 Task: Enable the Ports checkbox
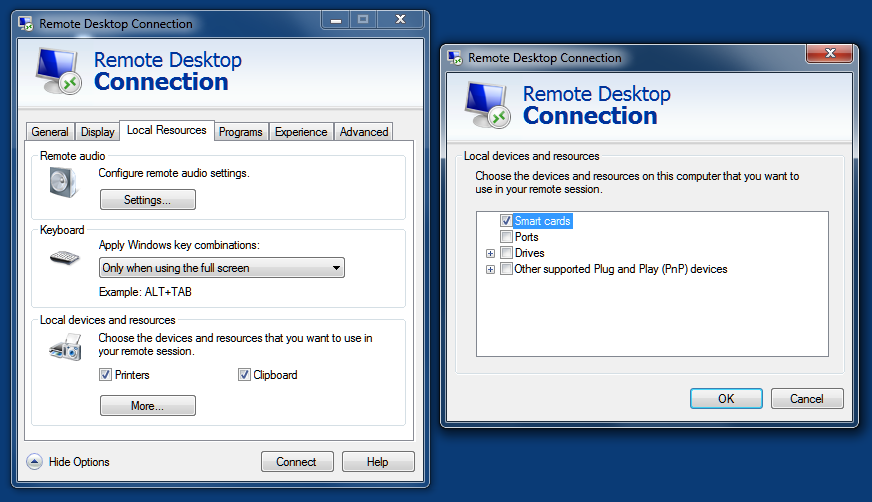pyautogui.click(x=506, y=237)
